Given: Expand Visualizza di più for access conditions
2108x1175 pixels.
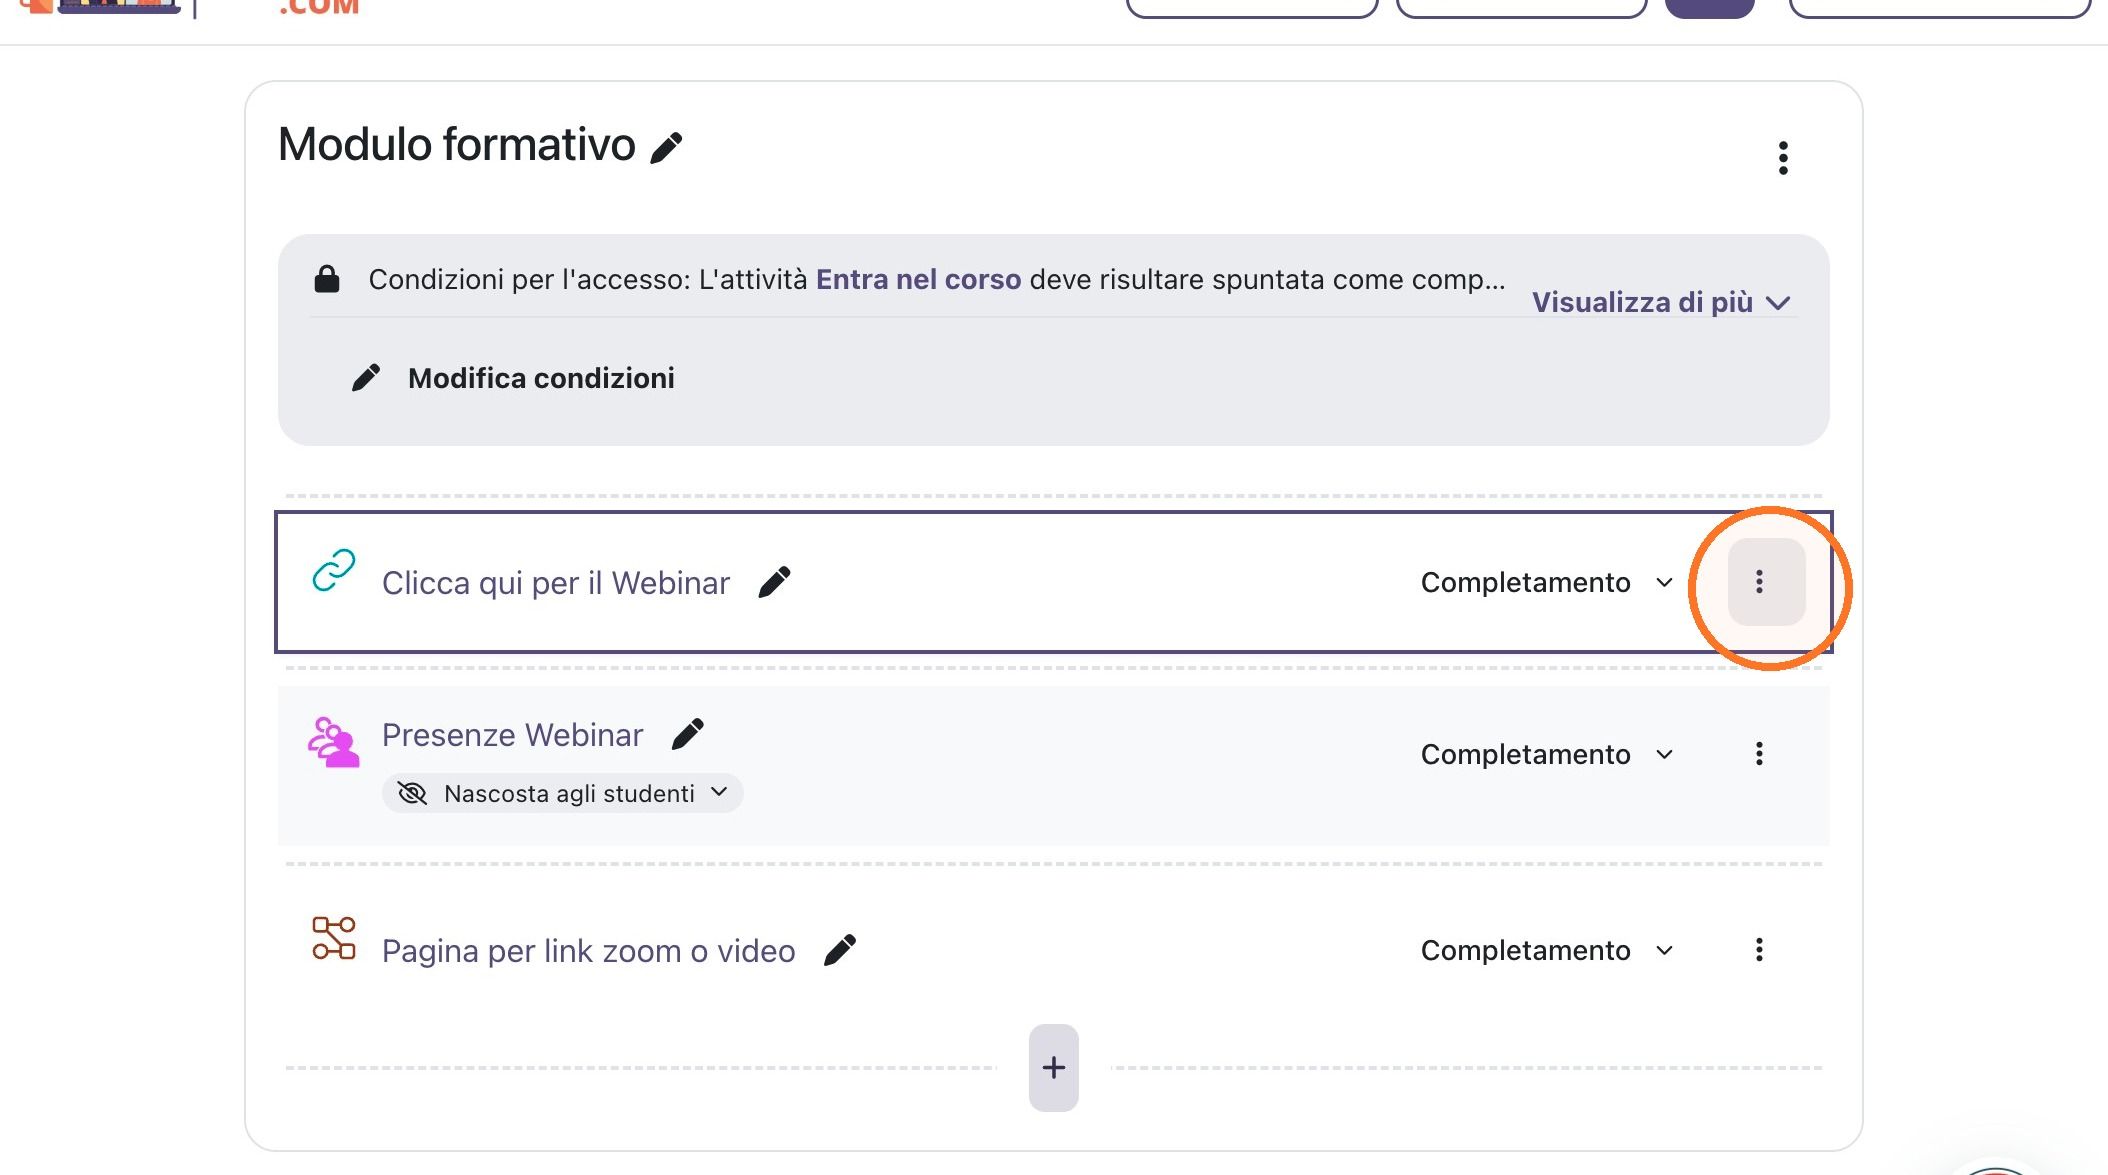Looking at the screenshot, I should tap(1661, 302).
